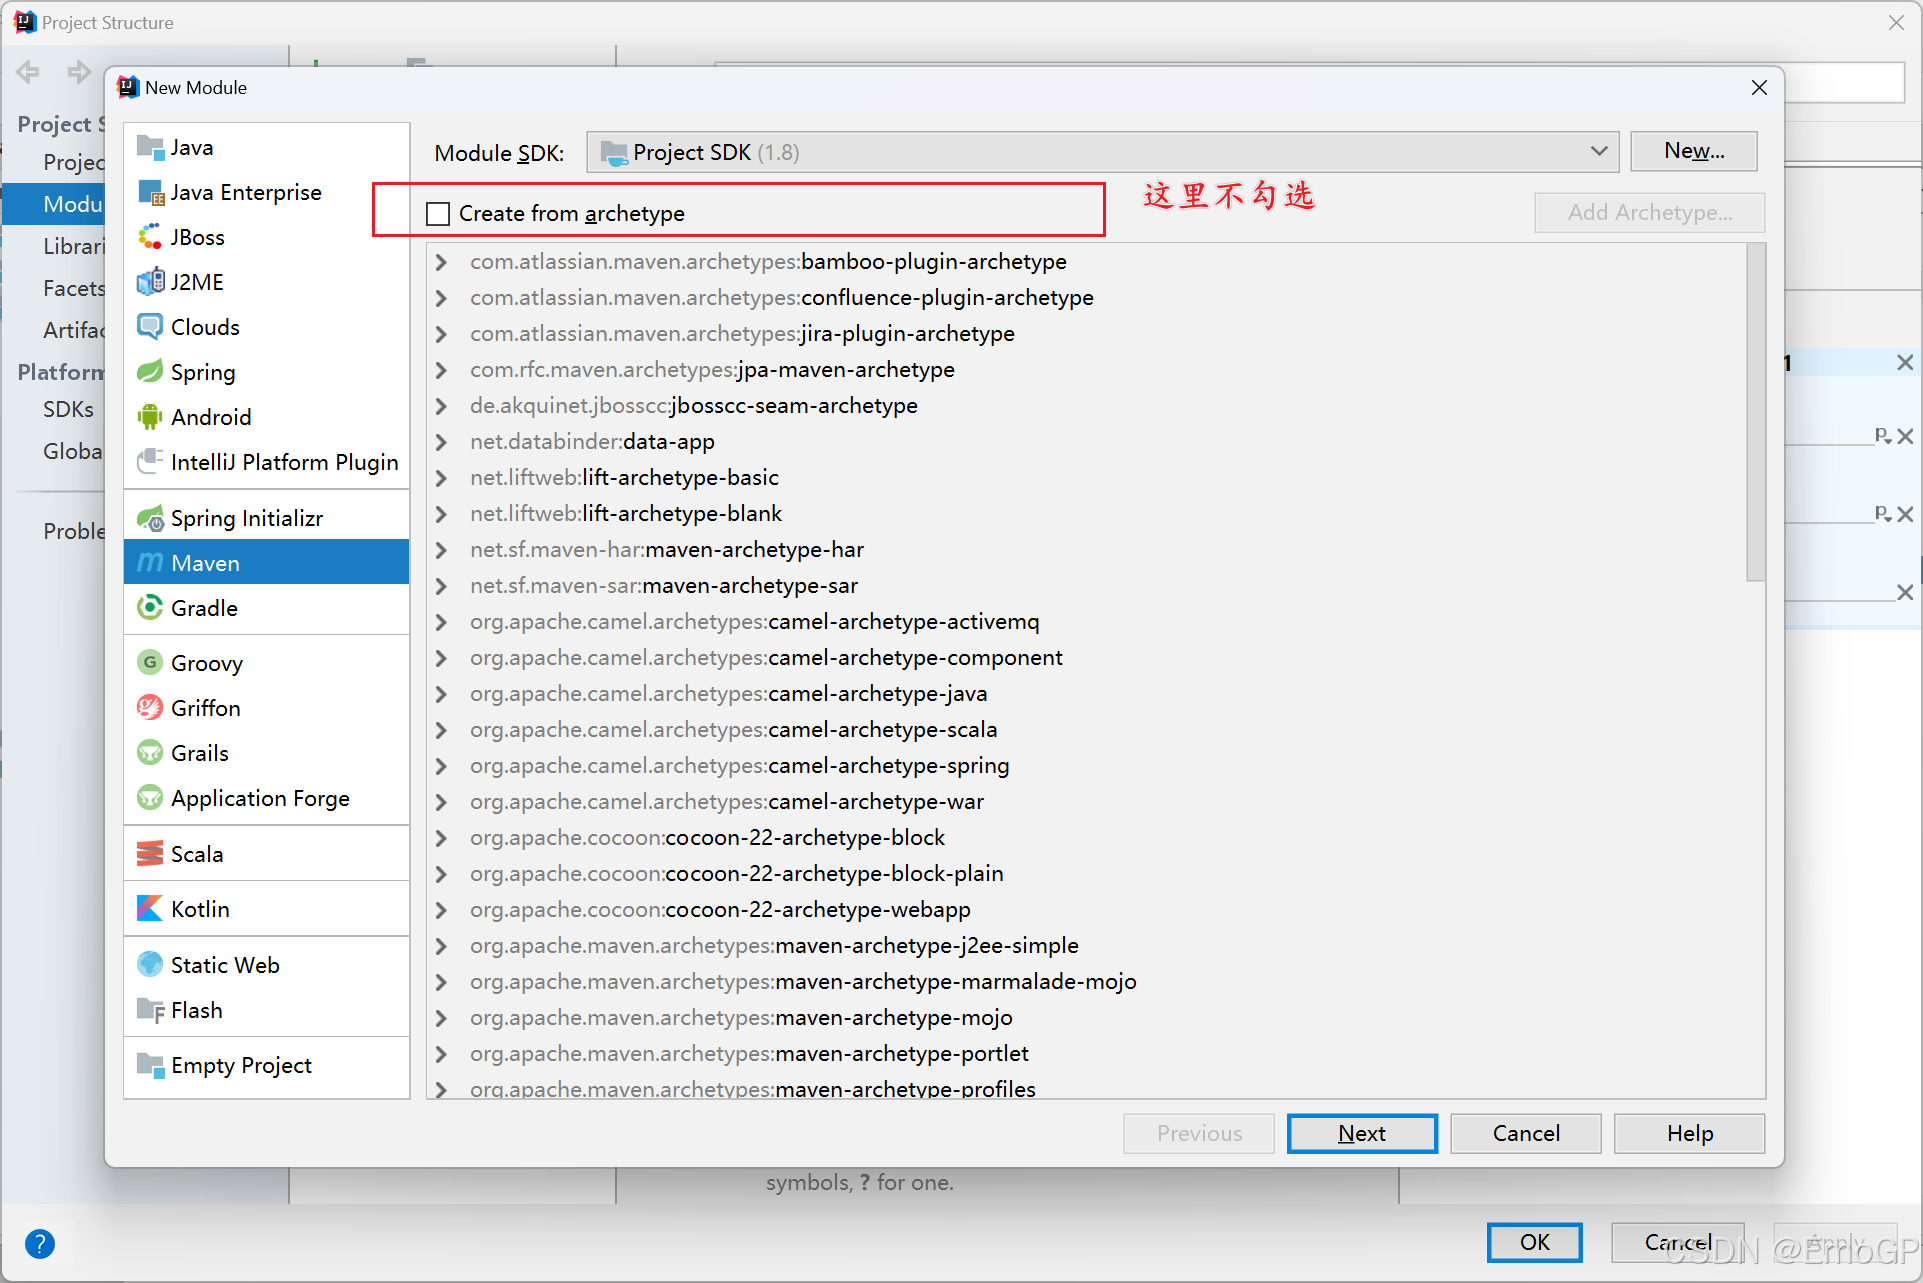Click the forward arrow in Project Structure
The image size is (1923, 1283).
(x=79, y=72)
